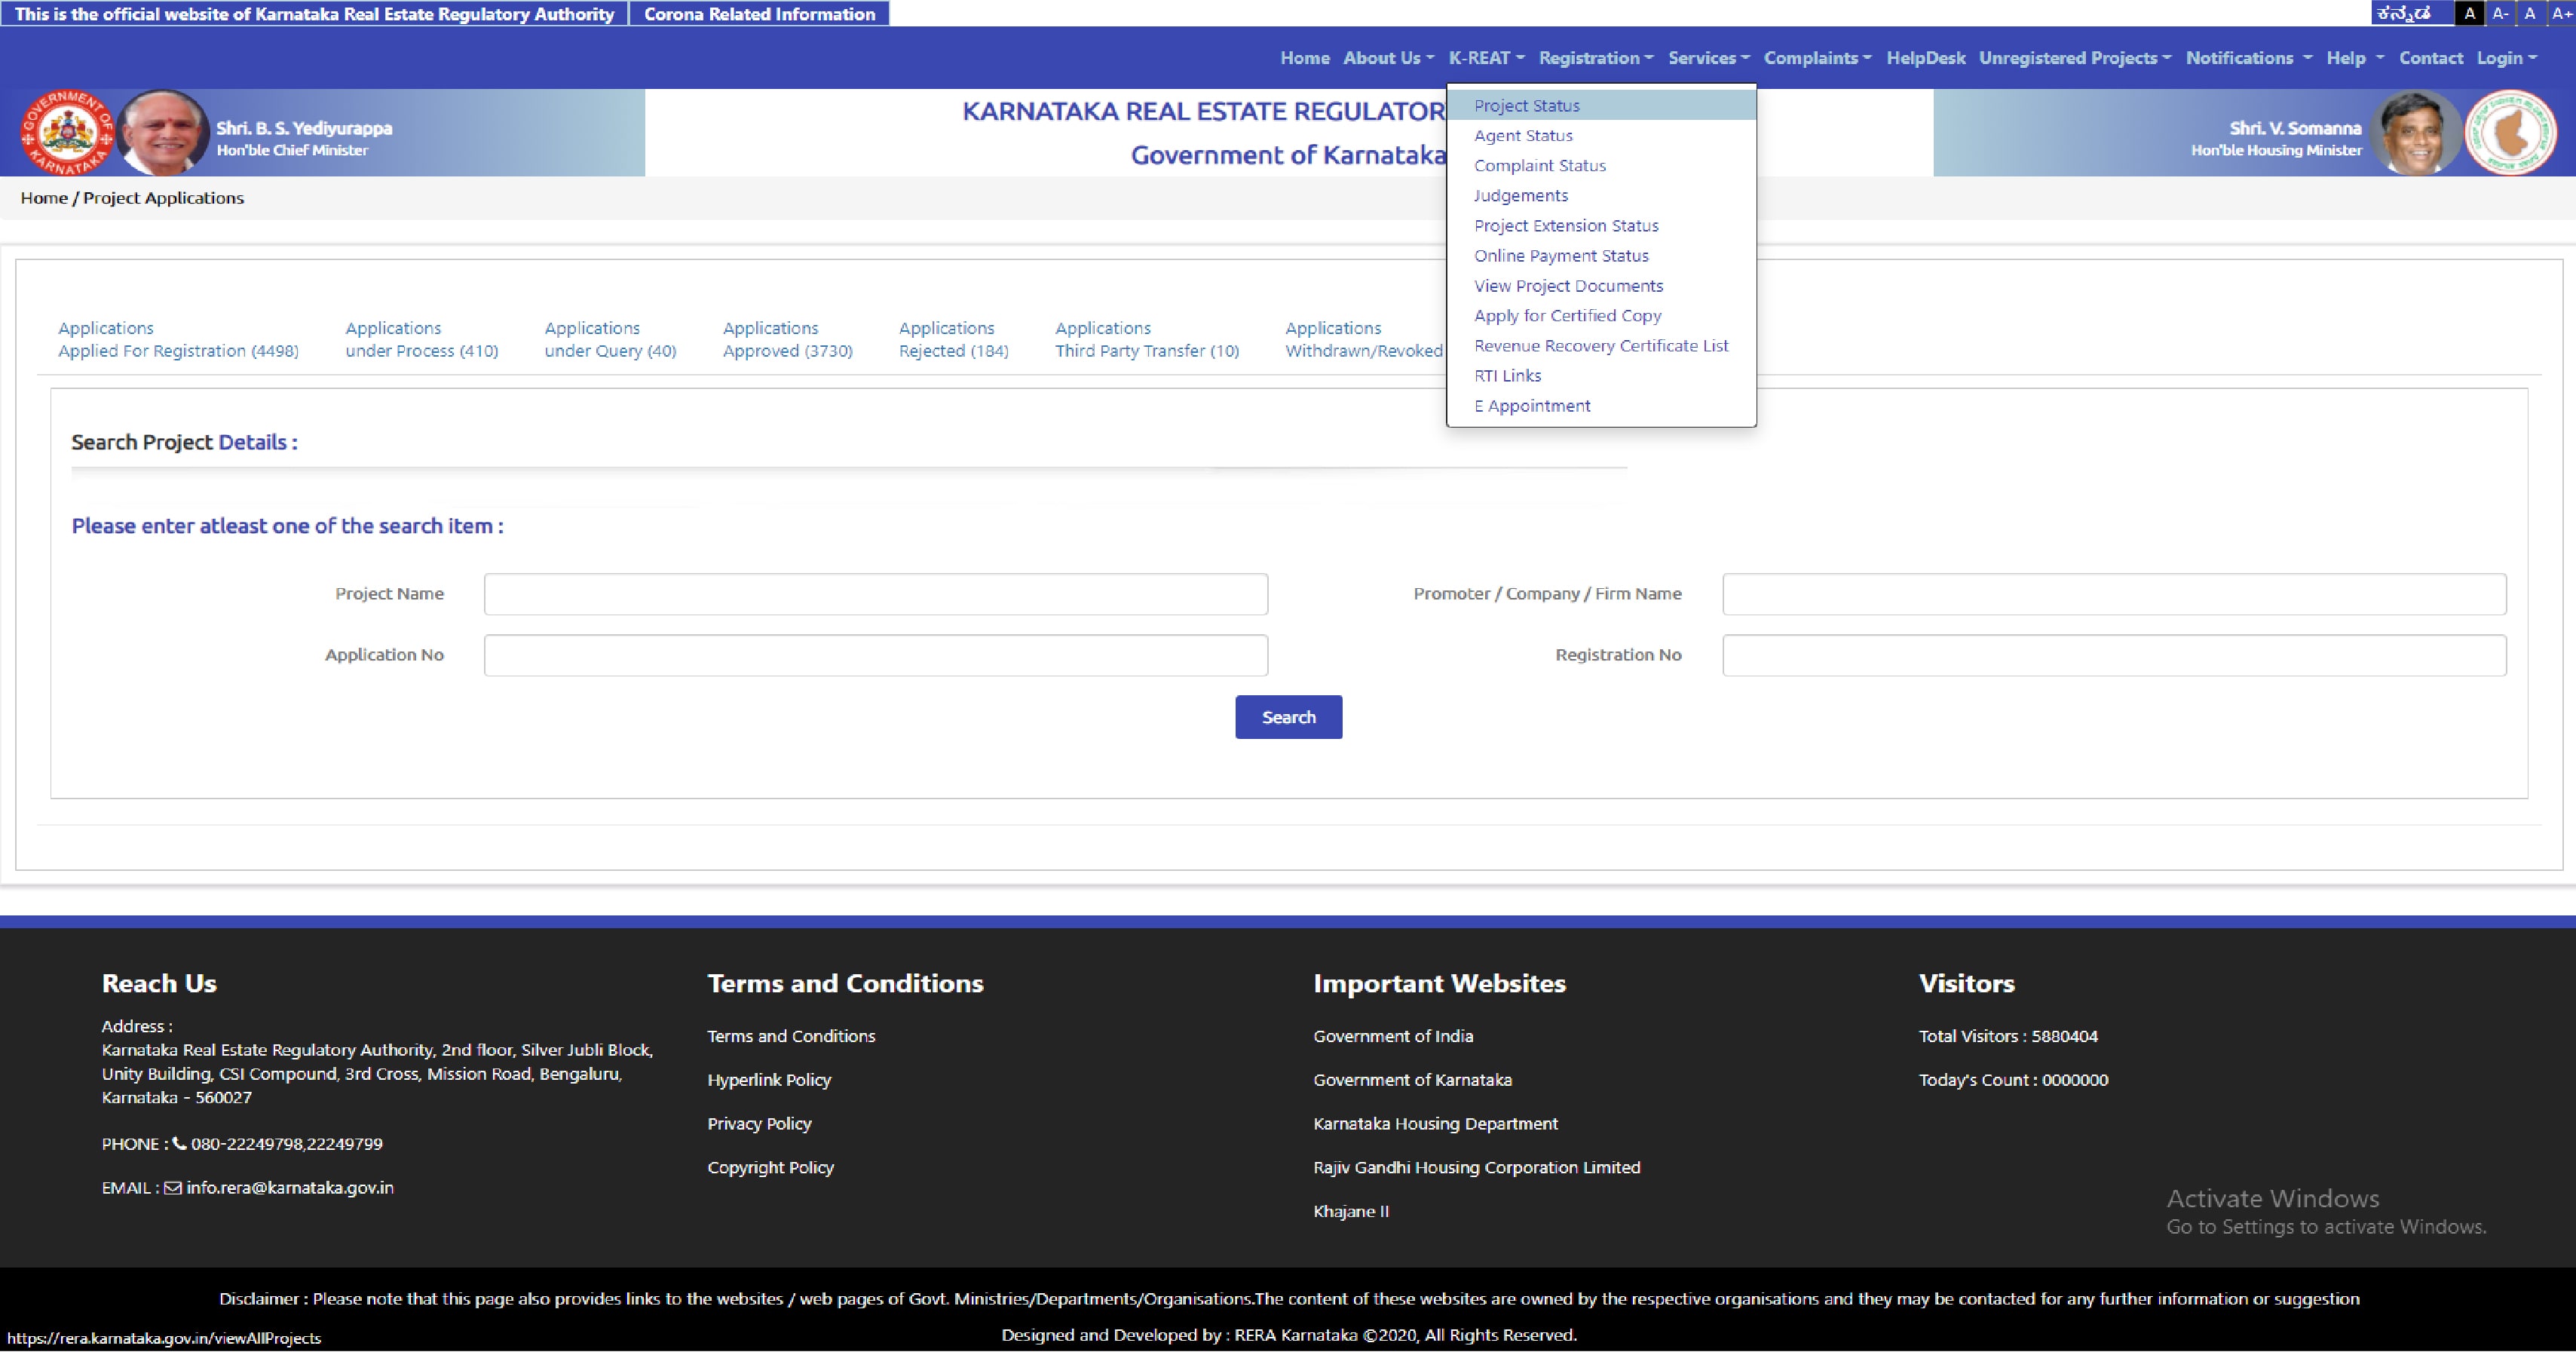2576x1352 pixels.
Task: Go to Home in the navigation bar
Action: [x=1305, y=58]
